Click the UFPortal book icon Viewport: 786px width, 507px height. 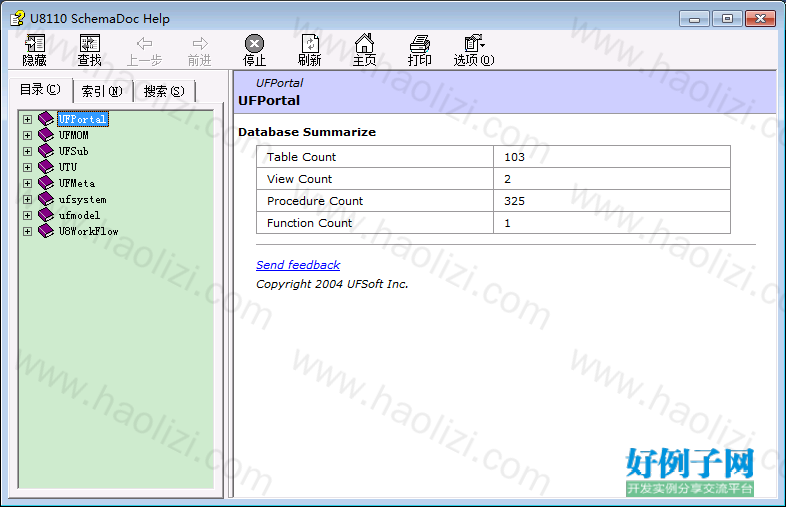46,119
